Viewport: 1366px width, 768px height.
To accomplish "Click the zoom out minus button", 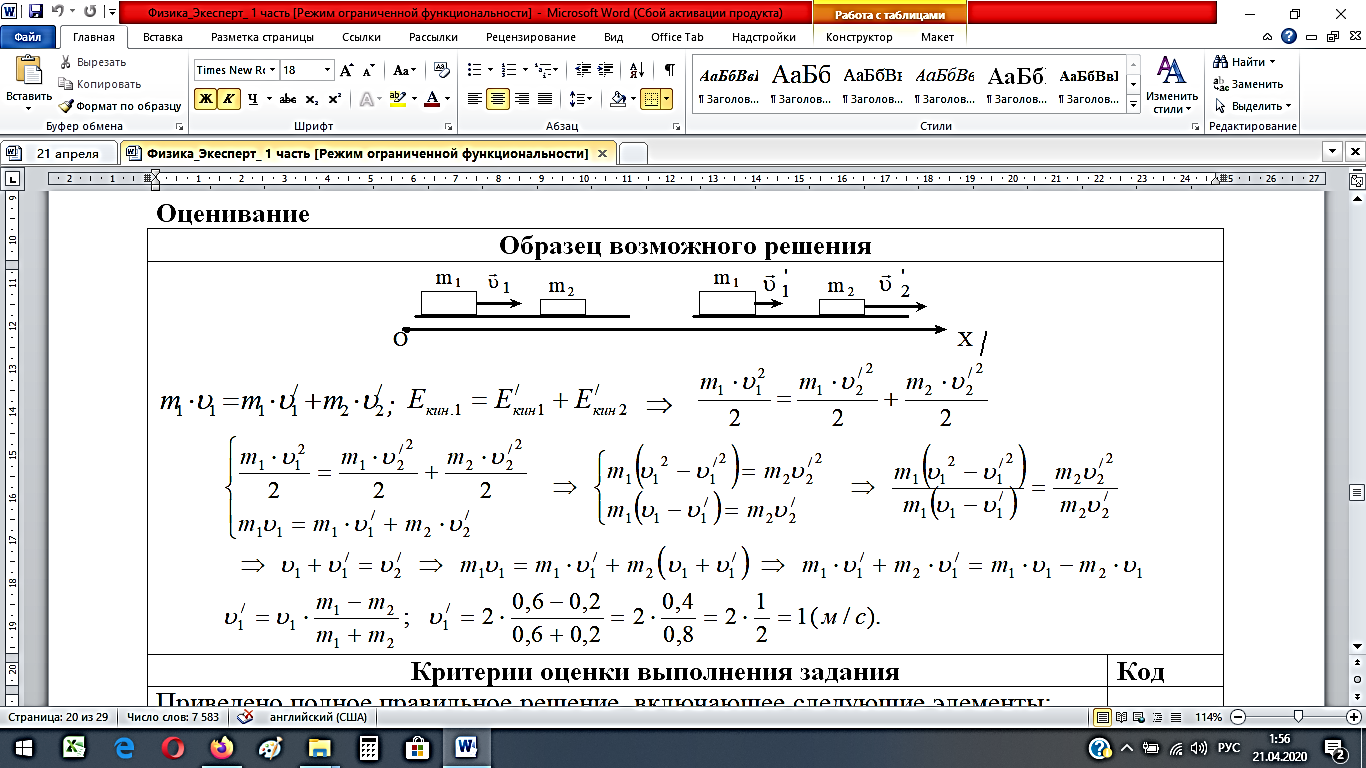I will [1238, 718].
